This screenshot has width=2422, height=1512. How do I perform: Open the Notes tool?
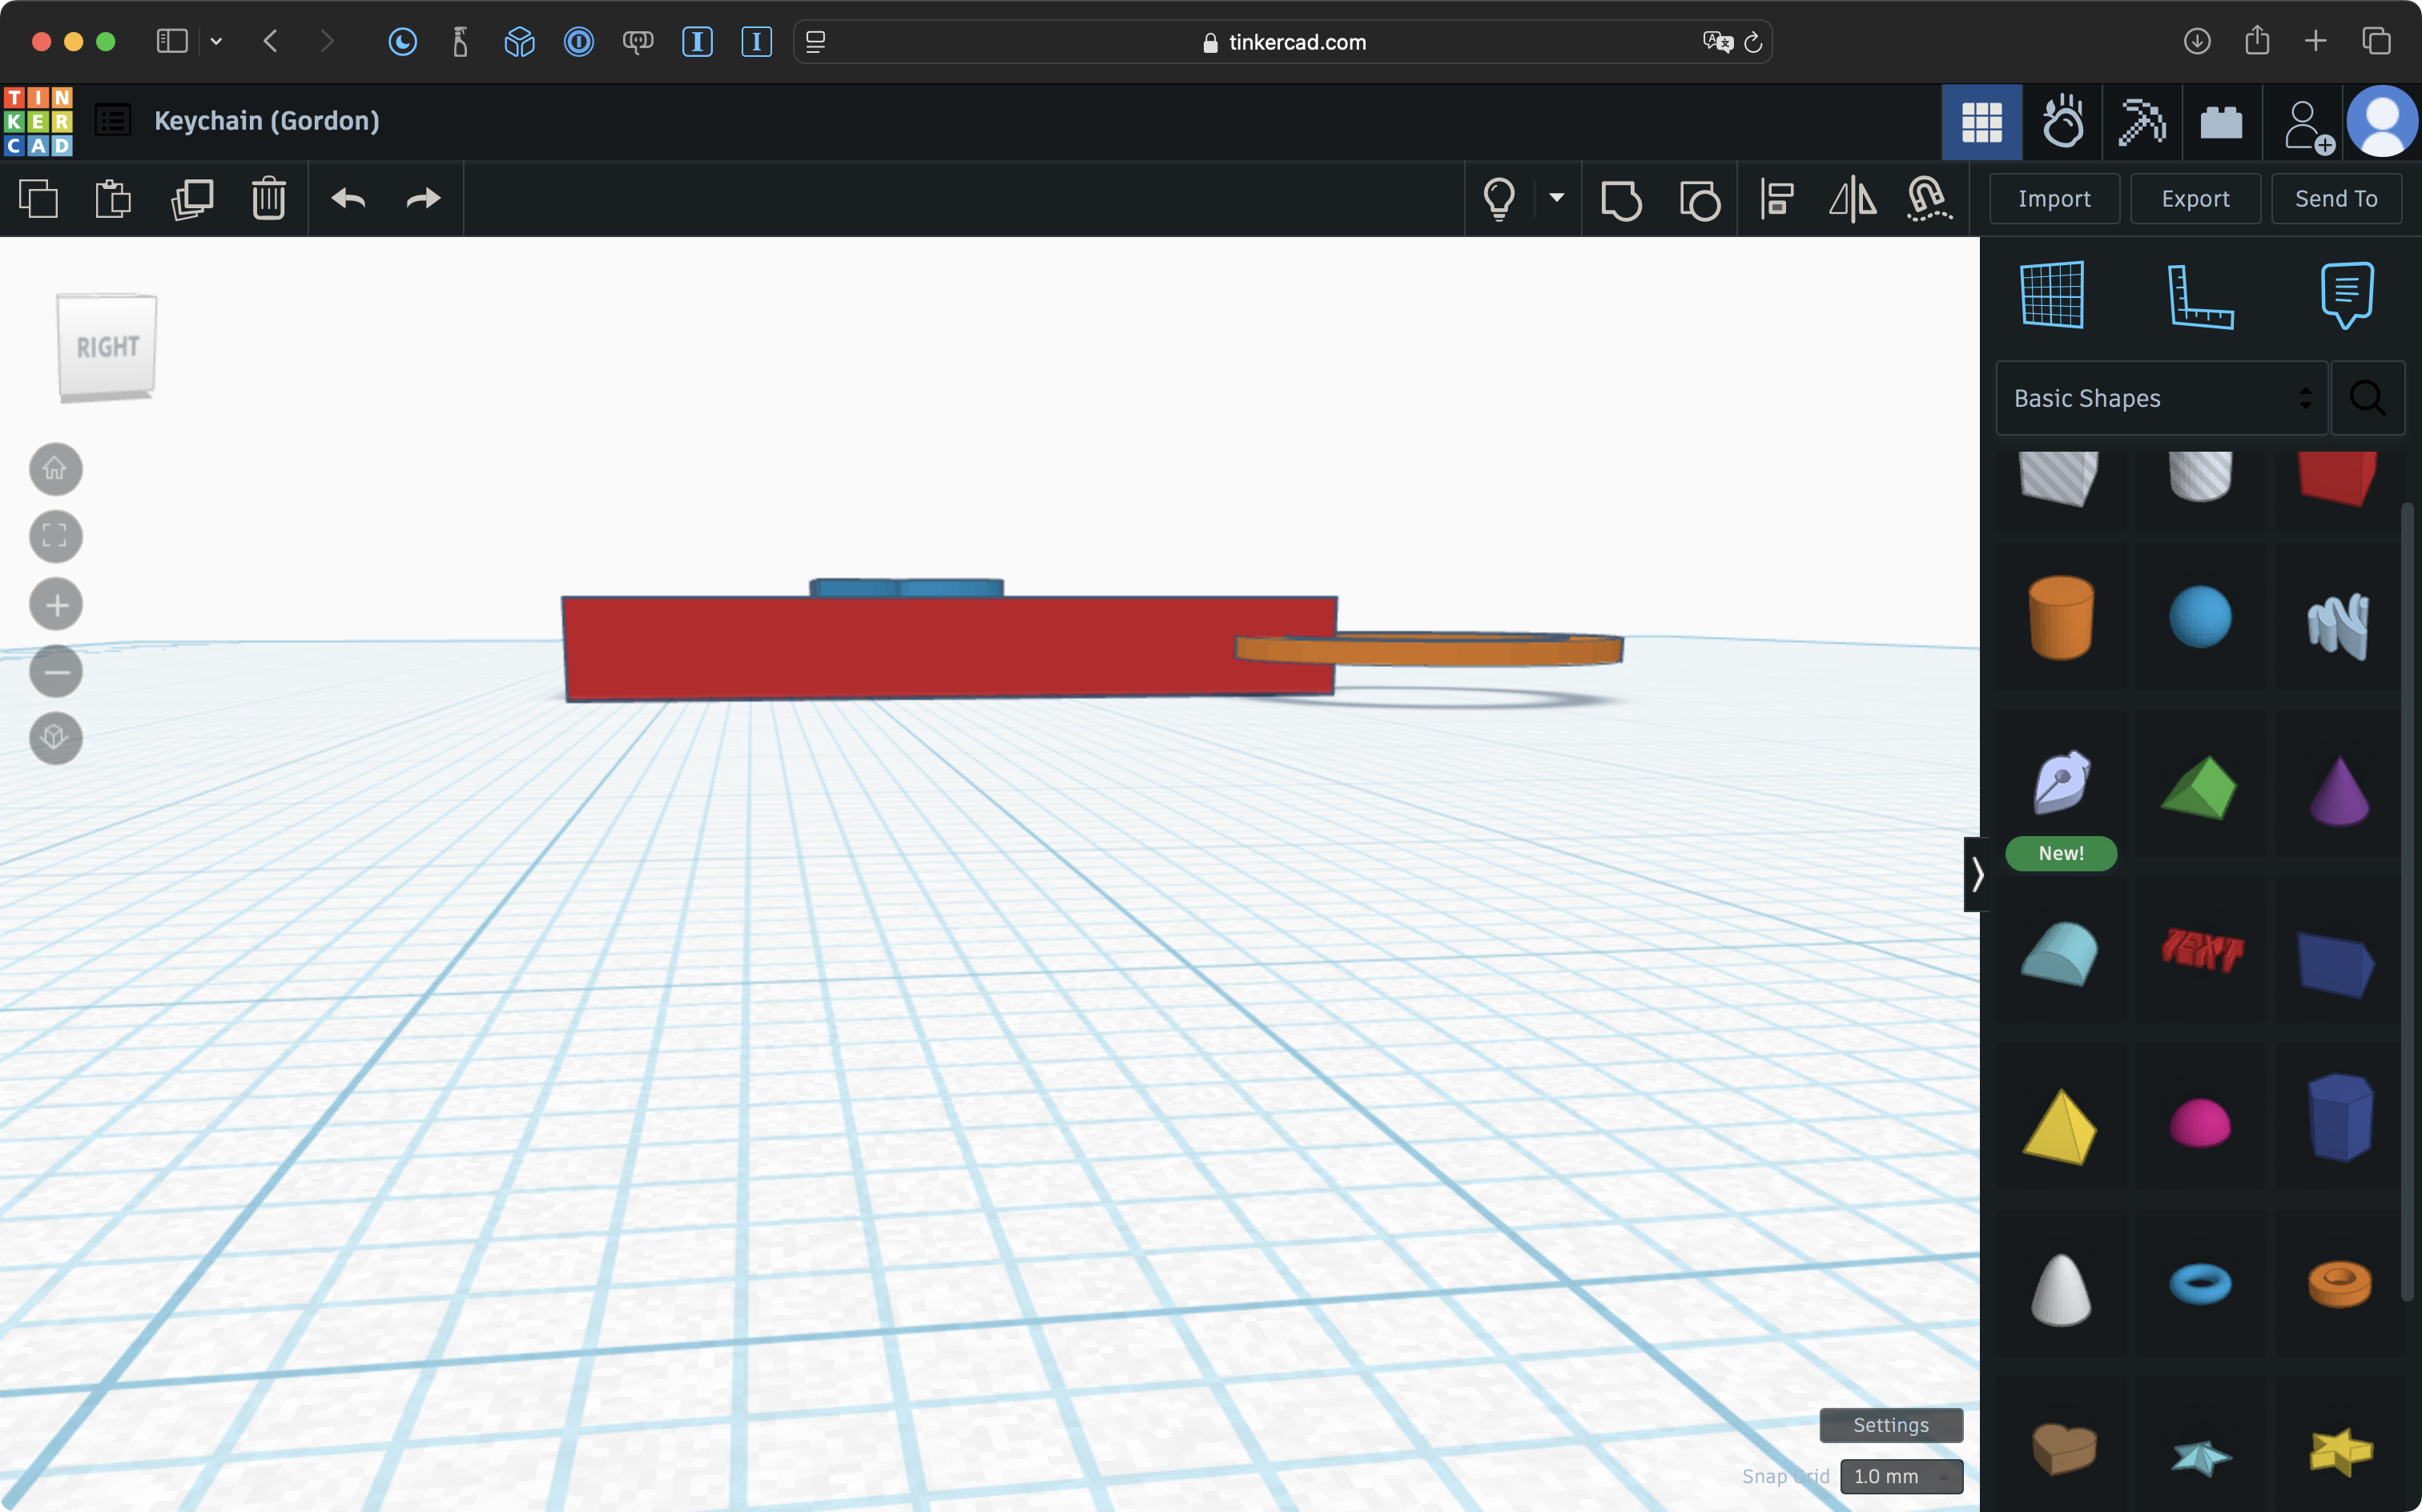2346,296
